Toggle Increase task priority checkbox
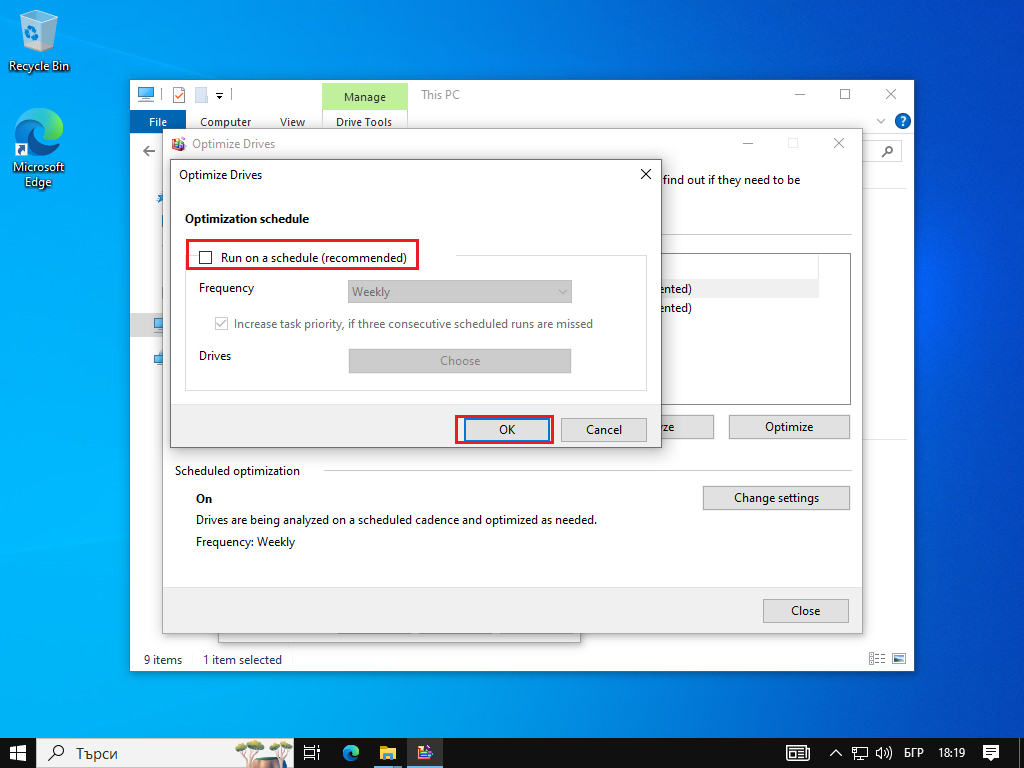Viewport: 1024px width, 768px height. (x=222, y=324)
